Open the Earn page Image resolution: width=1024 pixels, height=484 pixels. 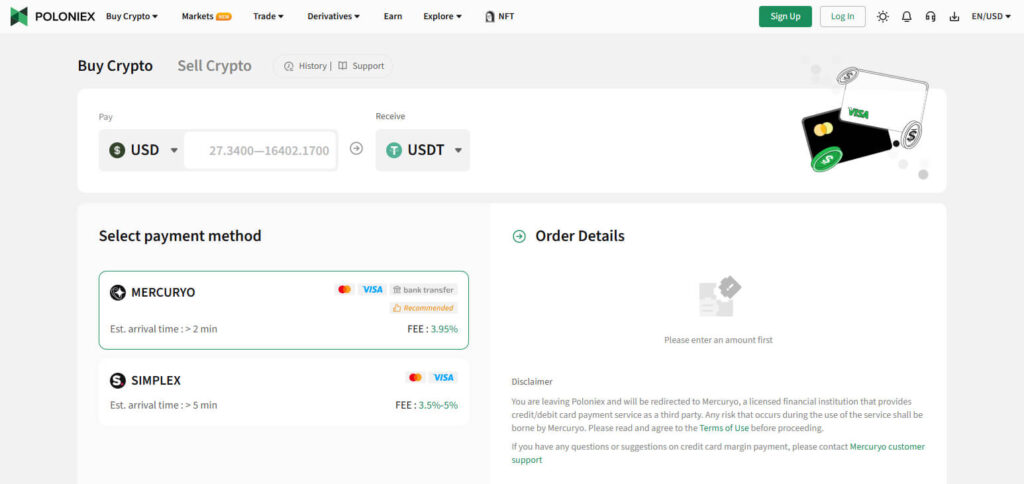coord(393,16)
